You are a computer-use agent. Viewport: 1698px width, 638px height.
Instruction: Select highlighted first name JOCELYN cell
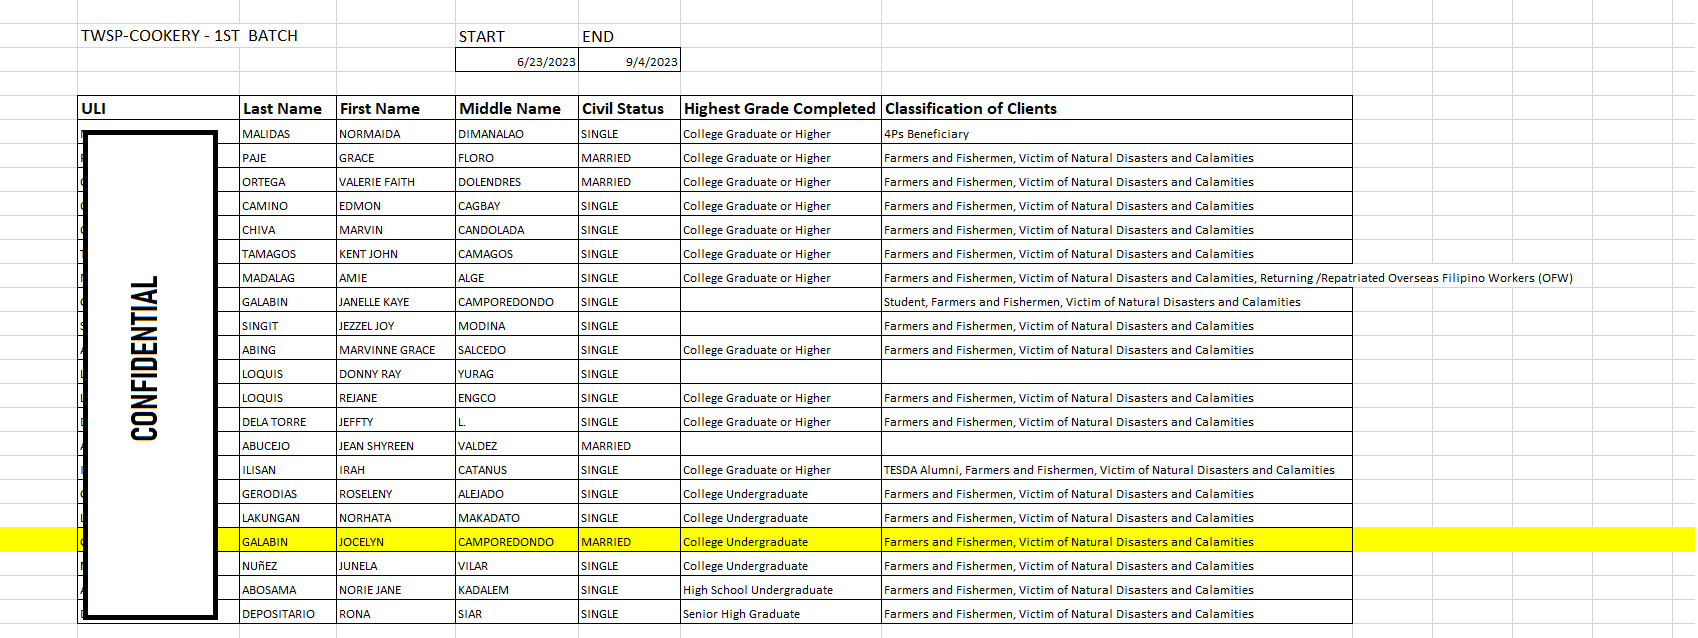click(396, 540)
